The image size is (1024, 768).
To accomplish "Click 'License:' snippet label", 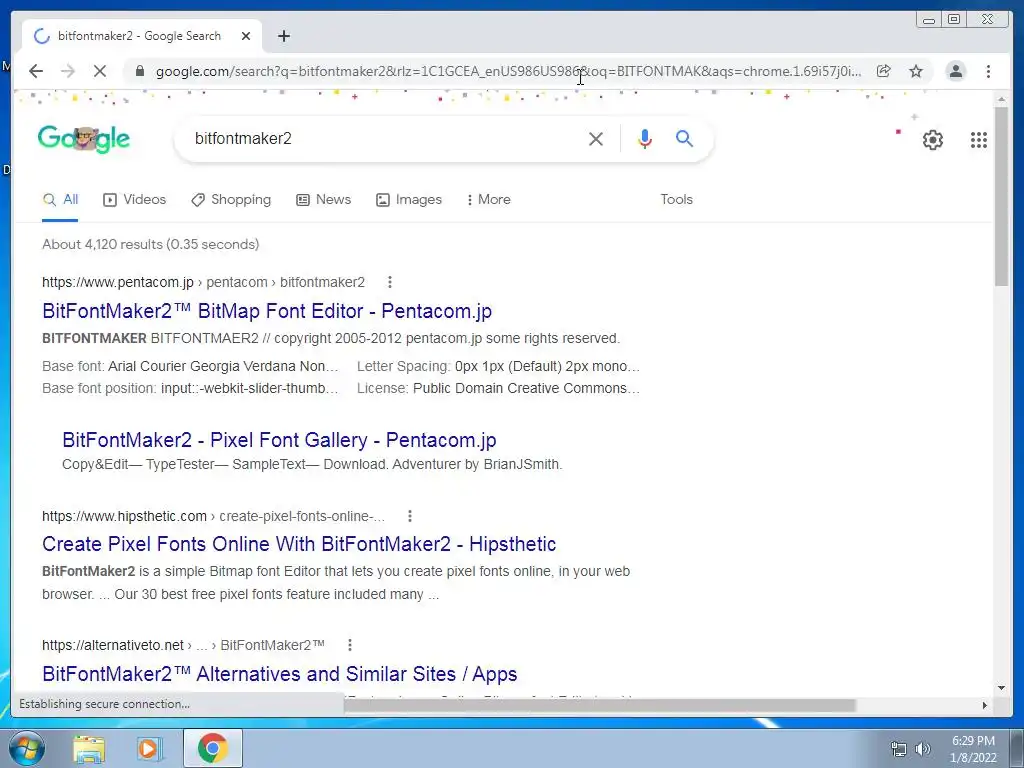I will coord(382,389).
